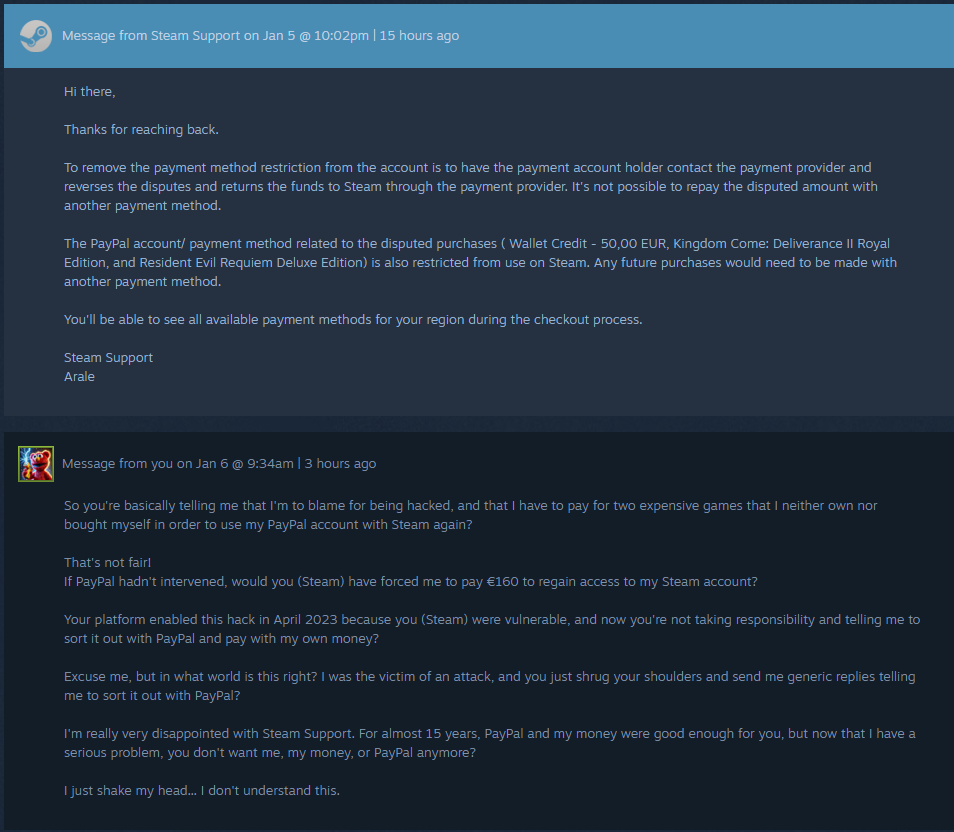
Task: Click the '3 hours ago' timestamp
Action: (340, 464)
